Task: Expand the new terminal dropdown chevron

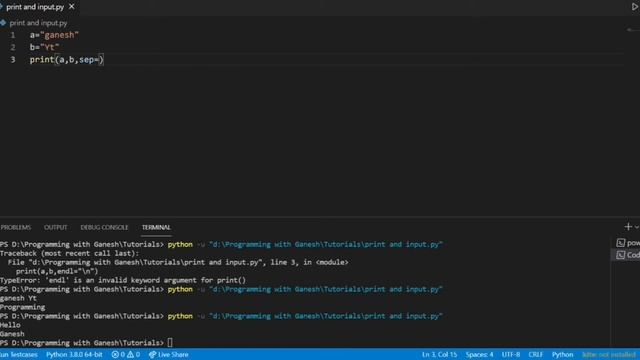Action: point(637,227)
